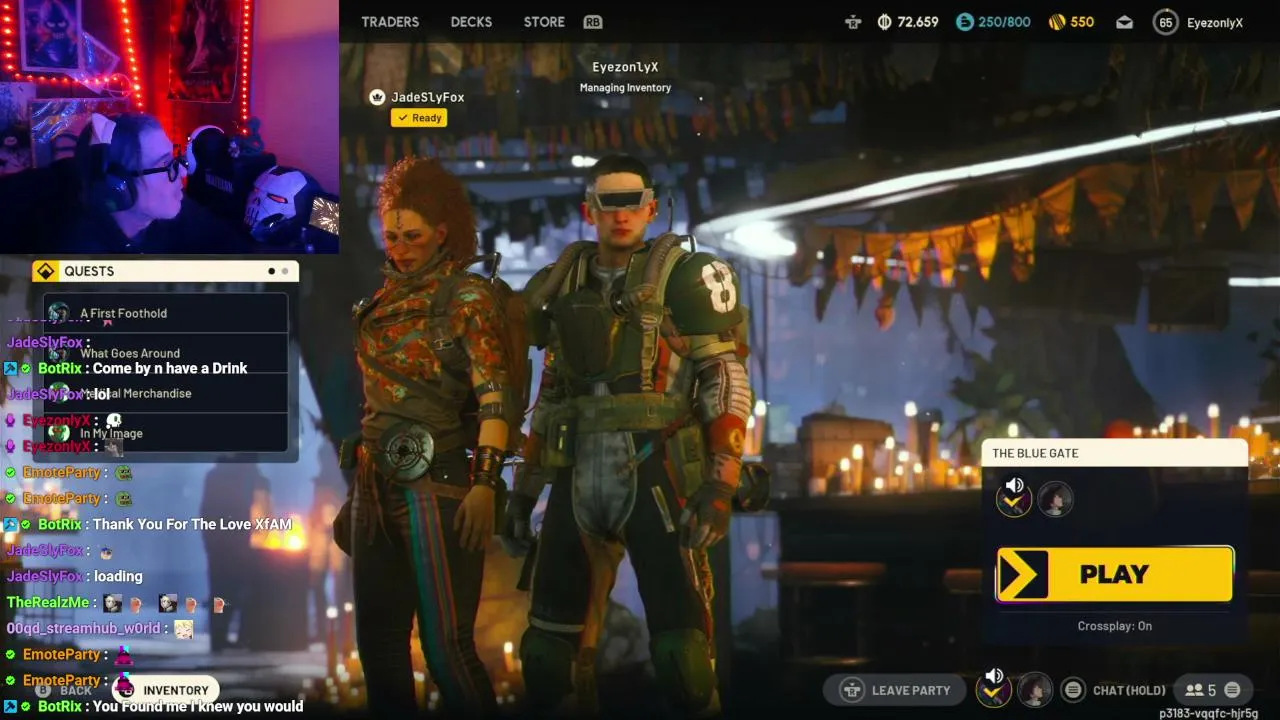Click the second avatar in bottom bar
The width and height of the screenshot is (1280, 720).
coord(1035,690)
